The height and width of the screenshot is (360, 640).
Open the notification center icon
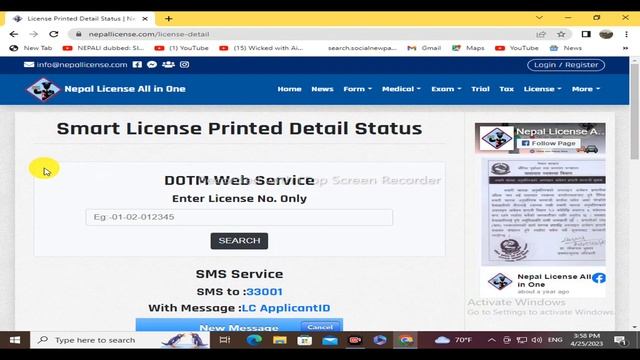point(620,340)
